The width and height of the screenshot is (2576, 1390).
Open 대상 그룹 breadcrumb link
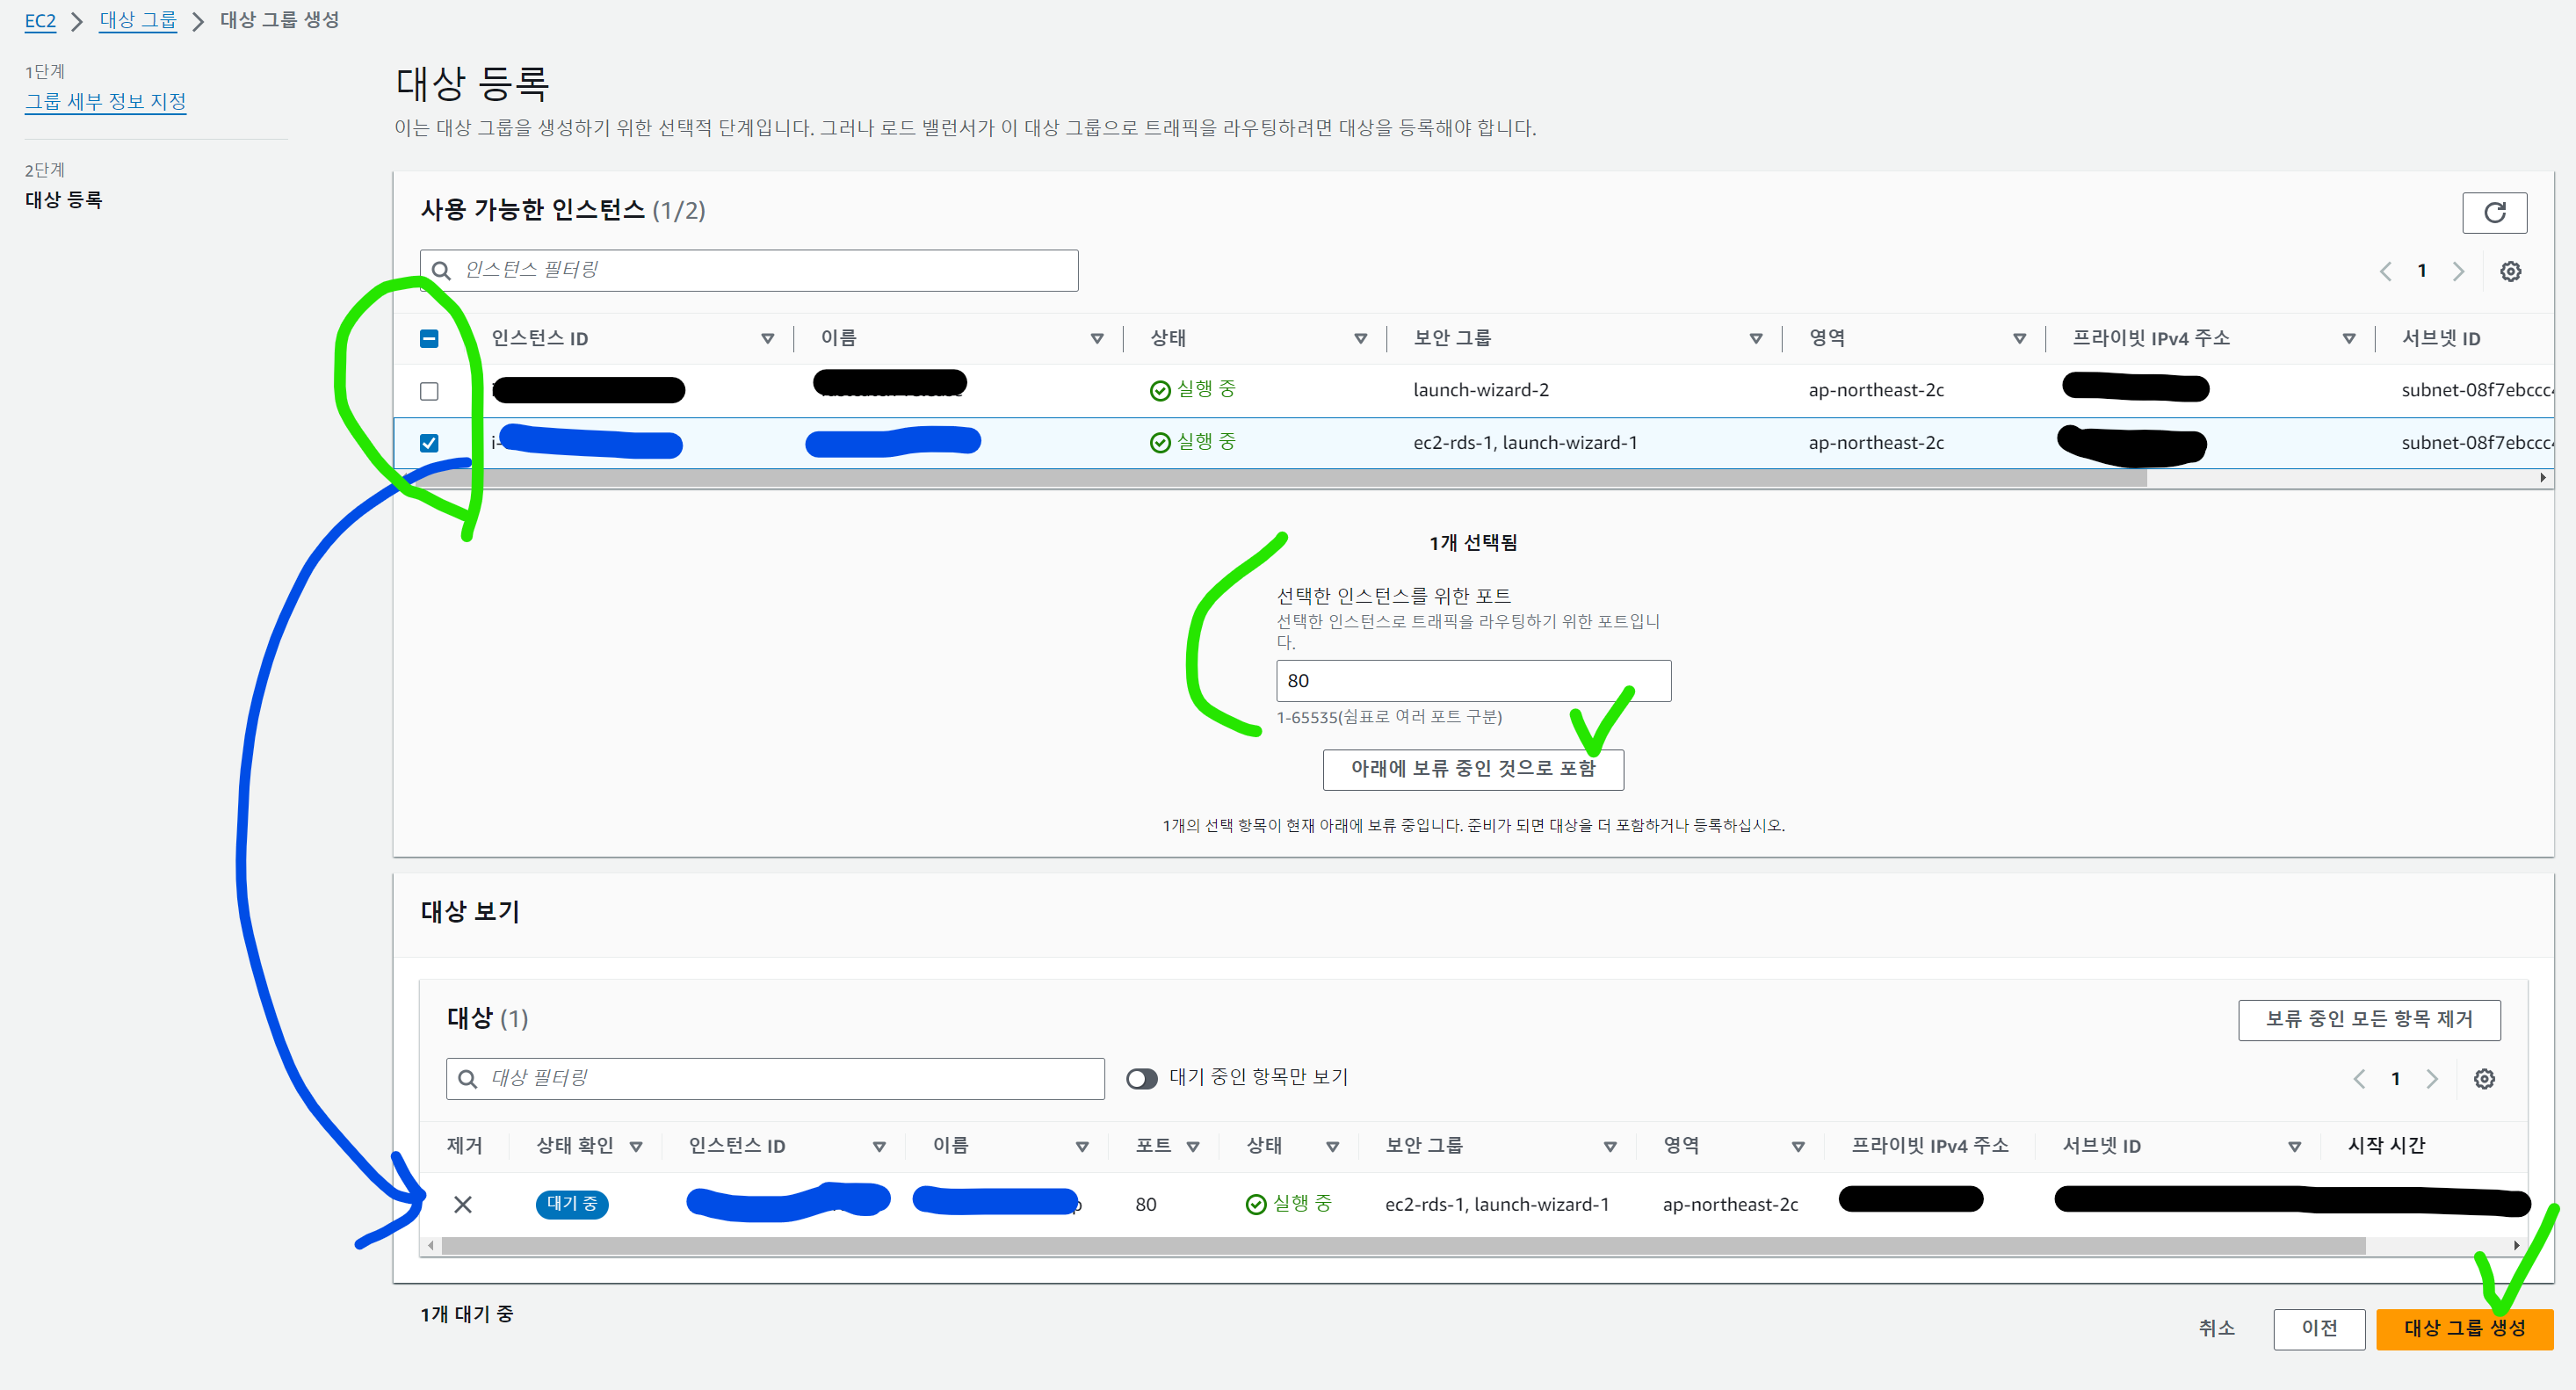138,20
